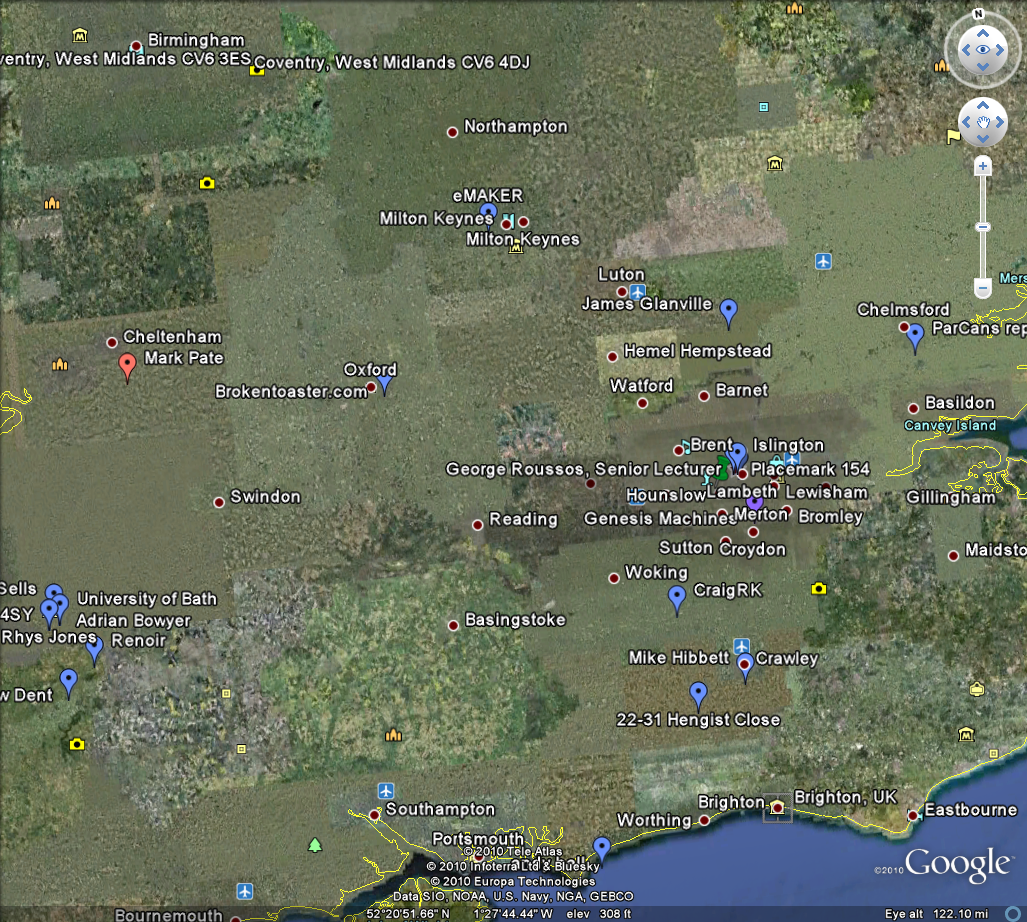Click the Adrian Bowyer placemark label
This screenshot has height=922, width=1027.
click(x=133, y=620)
